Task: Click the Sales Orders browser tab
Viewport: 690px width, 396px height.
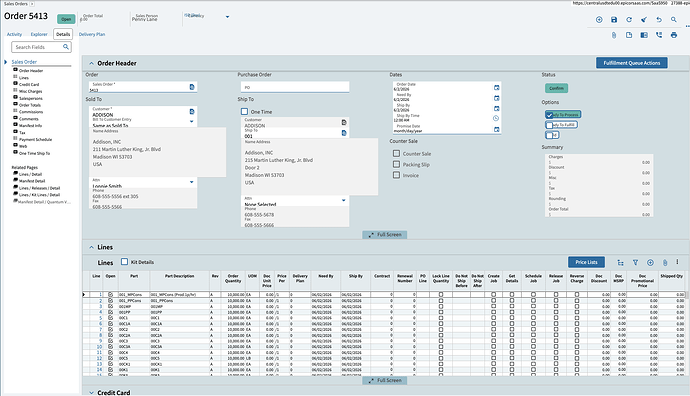Action: click(x=16, y=4)
